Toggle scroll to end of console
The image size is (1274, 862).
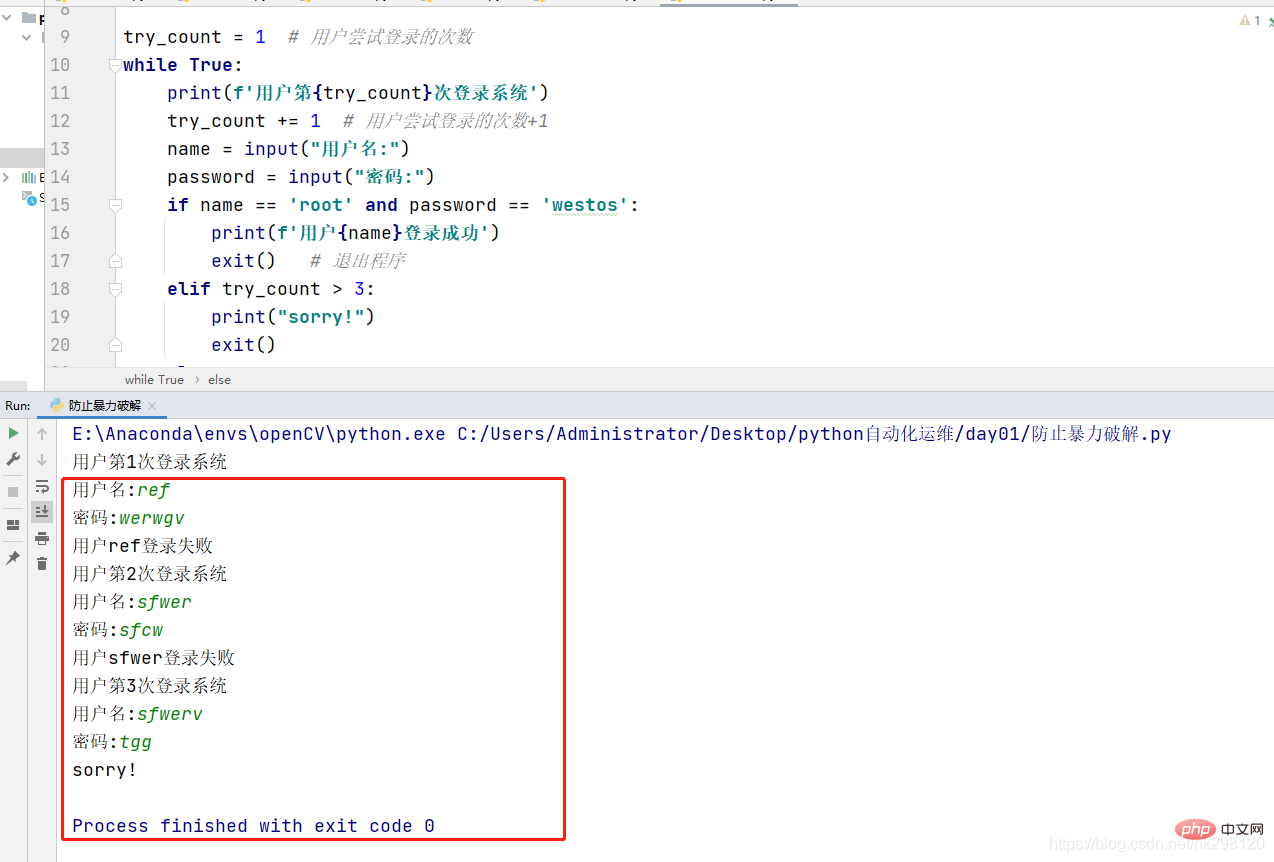[42, 512]
